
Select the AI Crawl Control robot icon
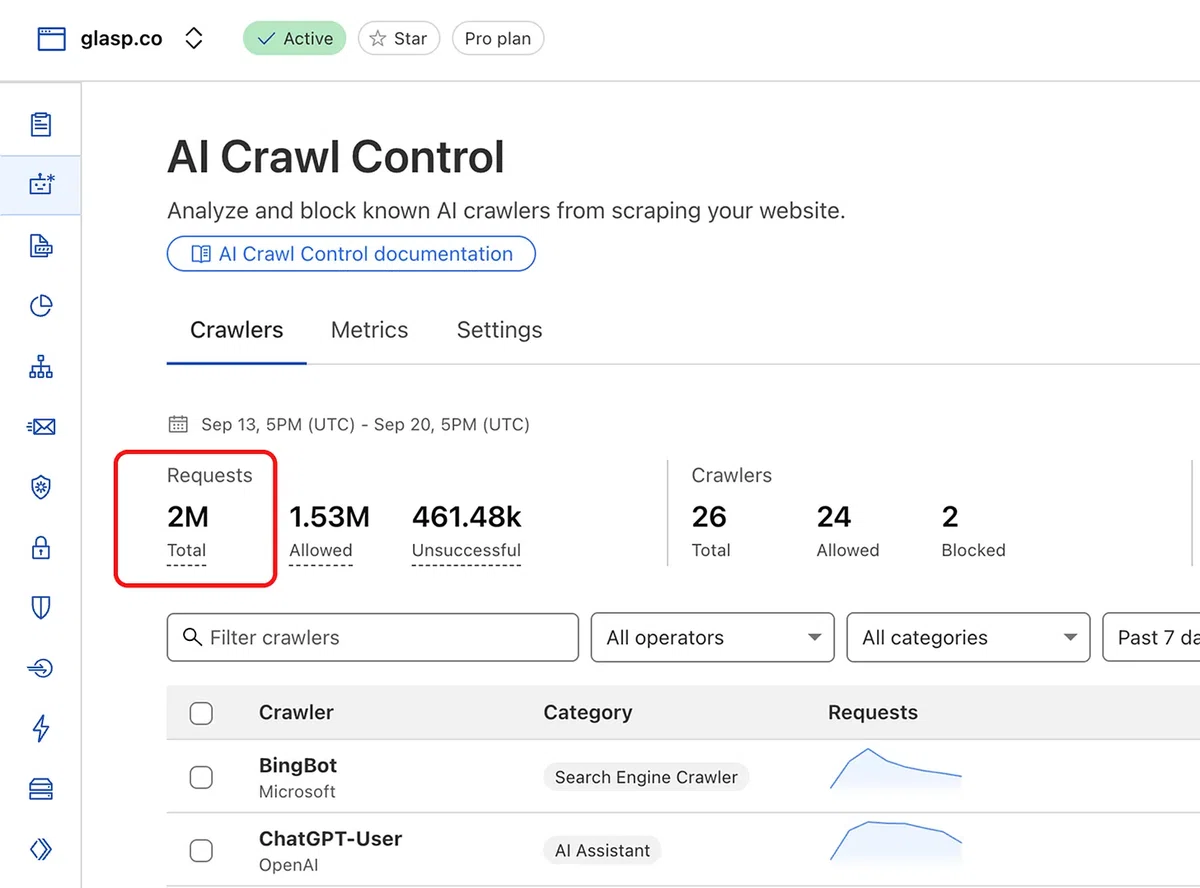point(41,185)
